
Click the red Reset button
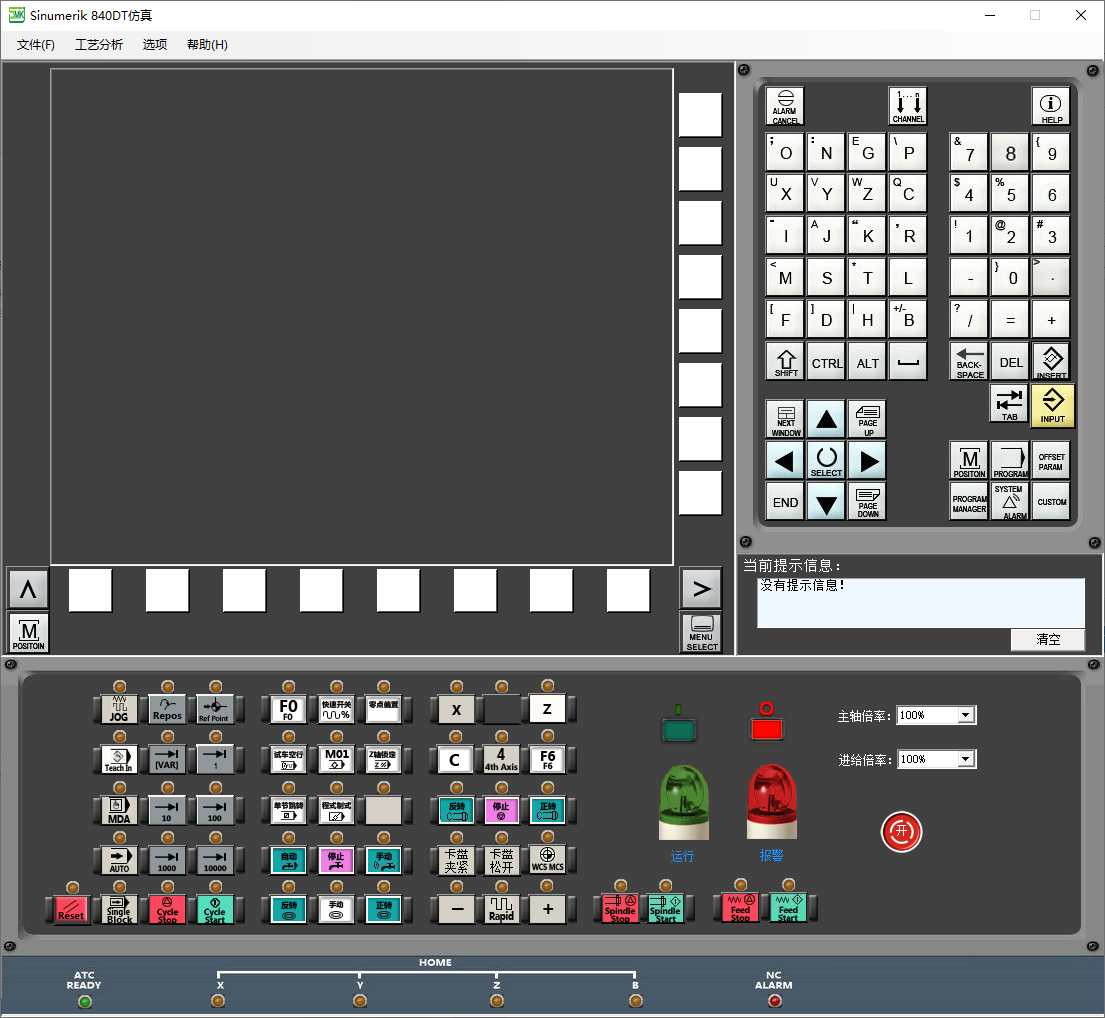70,910
